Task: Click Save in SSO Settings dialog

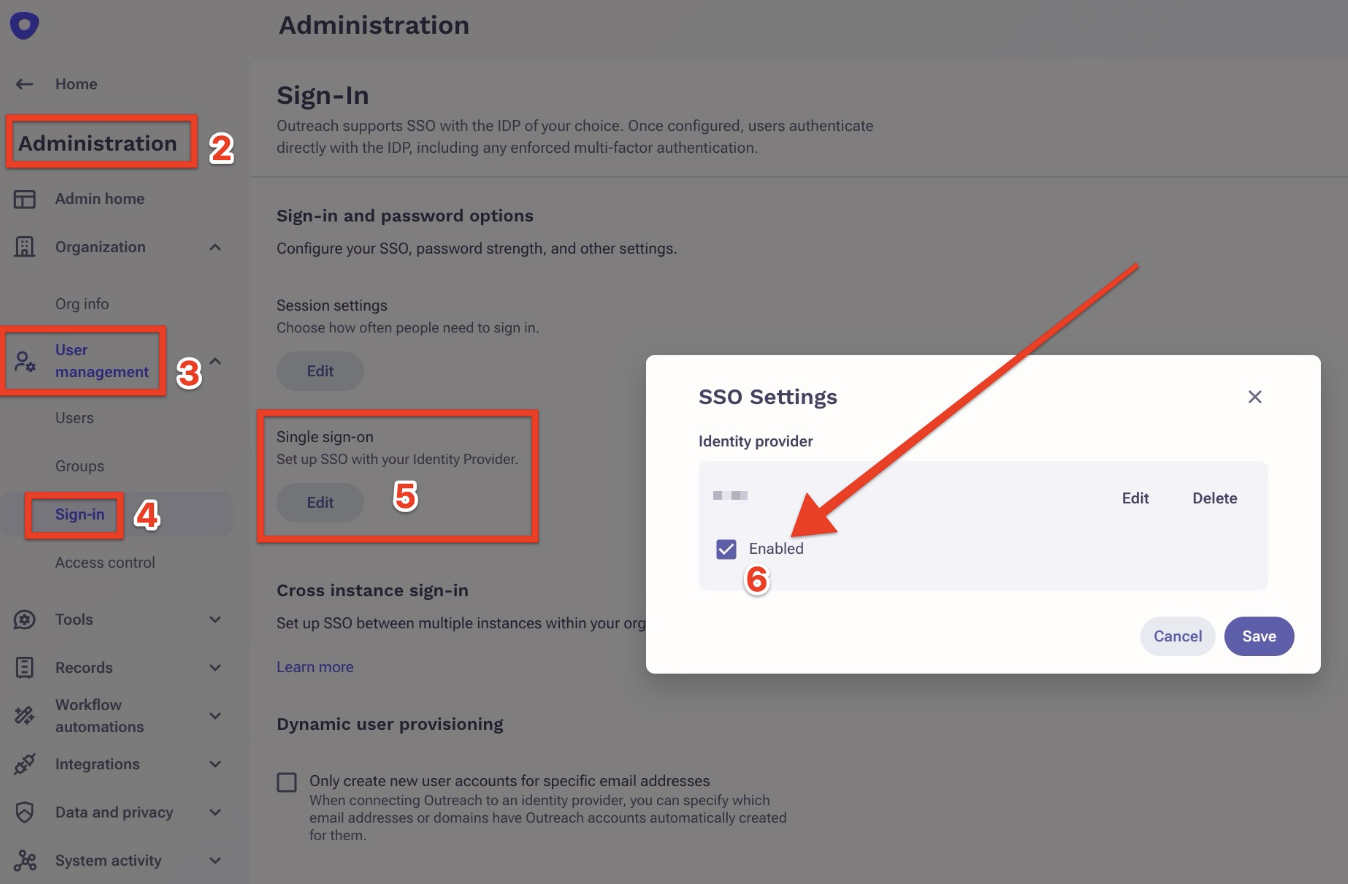Action: (x=1259, y=636)
